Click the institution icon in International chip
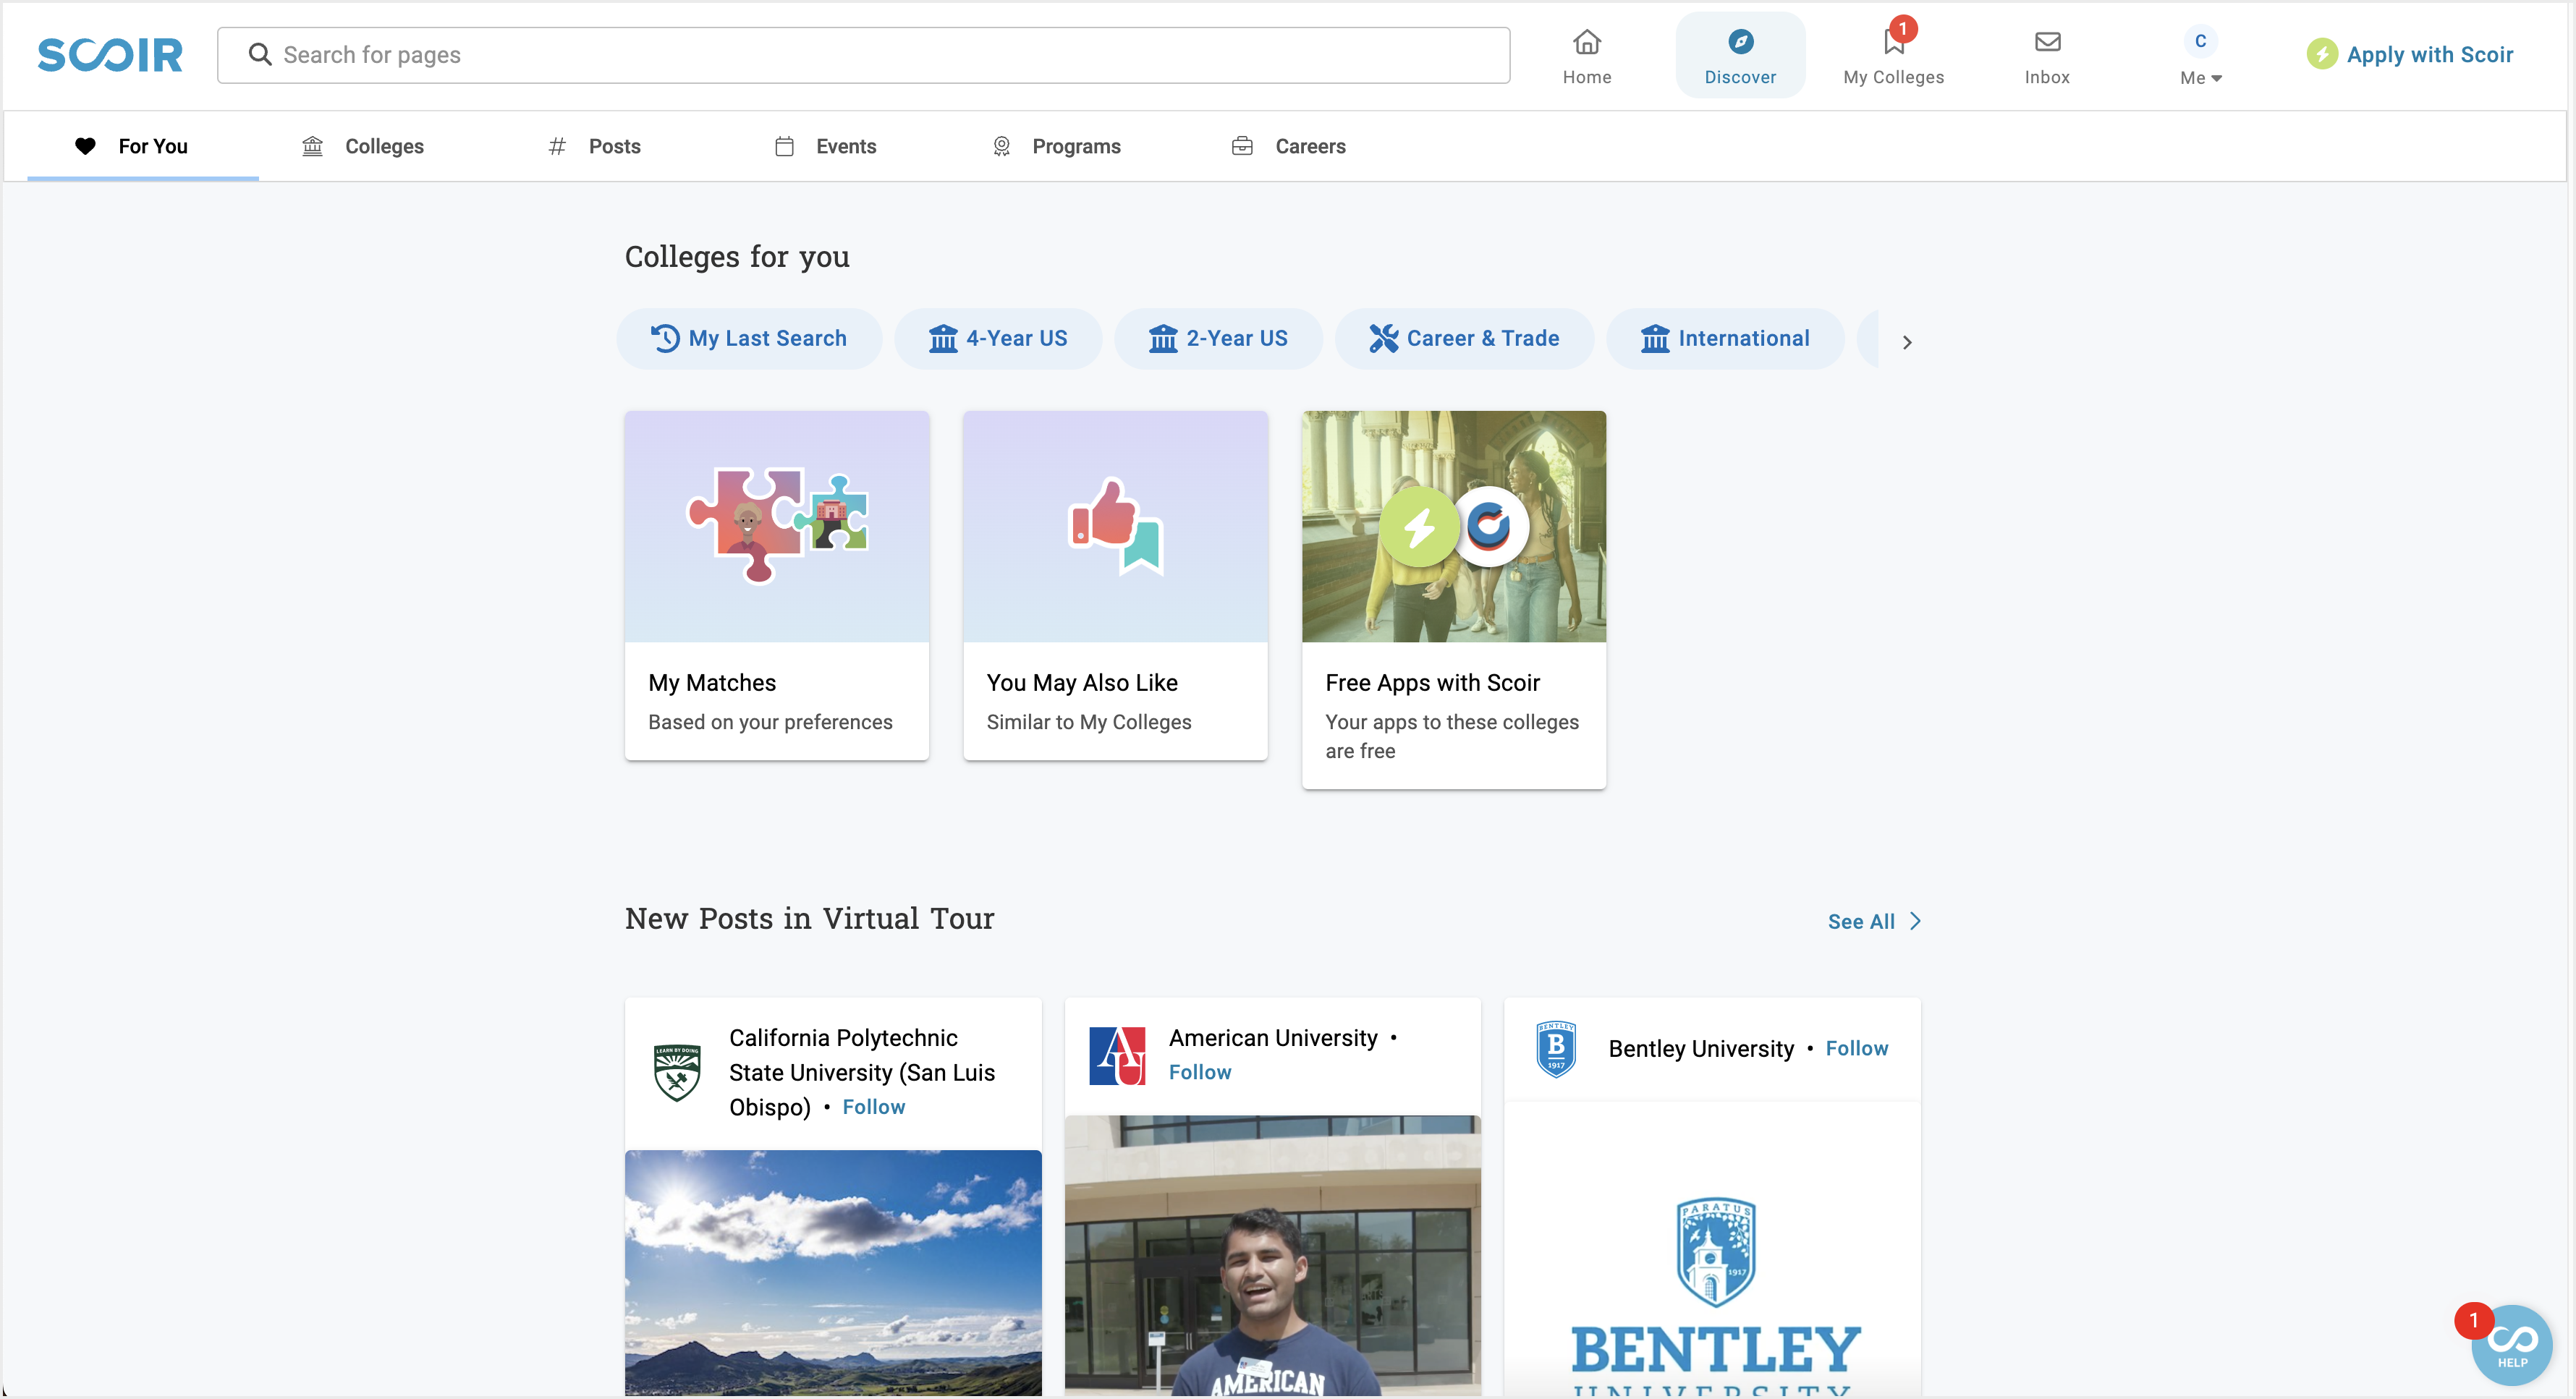The image size is (2576, 1399). point(1655,338)
